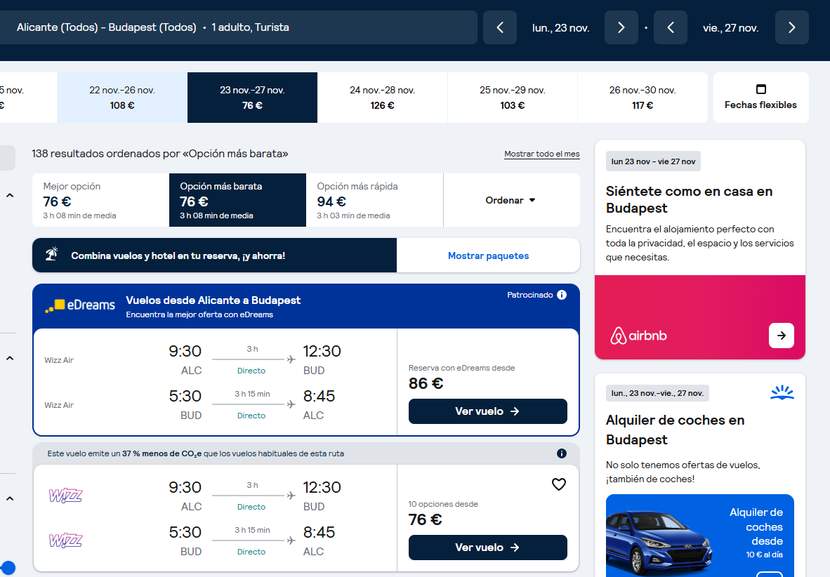Image resolution: width=830 pixels, height=577 pixels.
Task: Click Mostrar paquetes link
Action: point(488,256)
